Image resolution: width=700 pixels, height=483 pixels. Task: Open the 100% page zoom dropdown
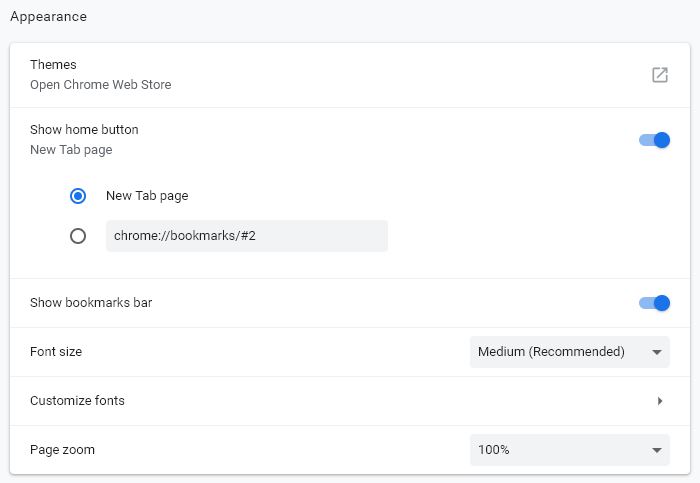pyautogui.click(x=569, y=450)
